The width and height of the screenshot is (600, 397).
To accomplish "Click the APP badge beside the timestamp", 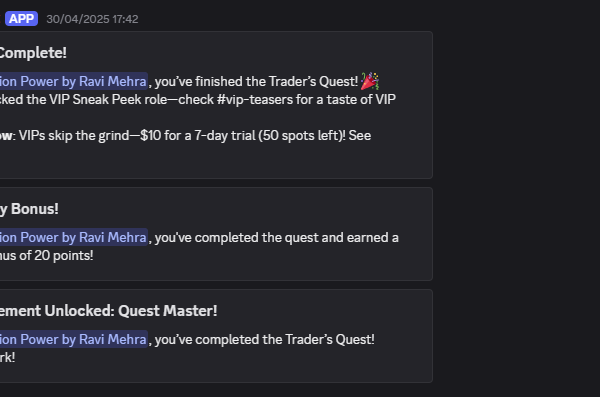I will 21,19.
